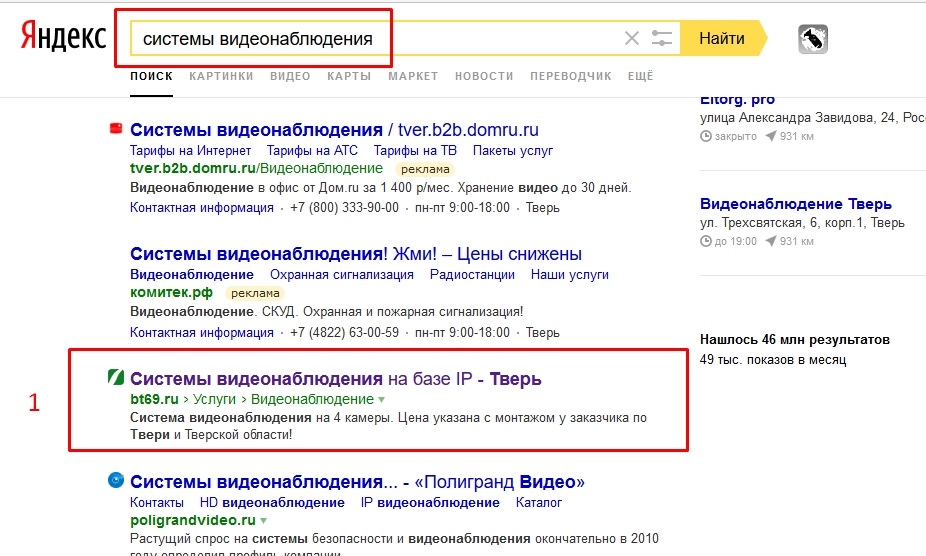926x556 pixels.
Task: Click the реклама label on domru ad
Action: pyautogui.click(x=425, y=170)
